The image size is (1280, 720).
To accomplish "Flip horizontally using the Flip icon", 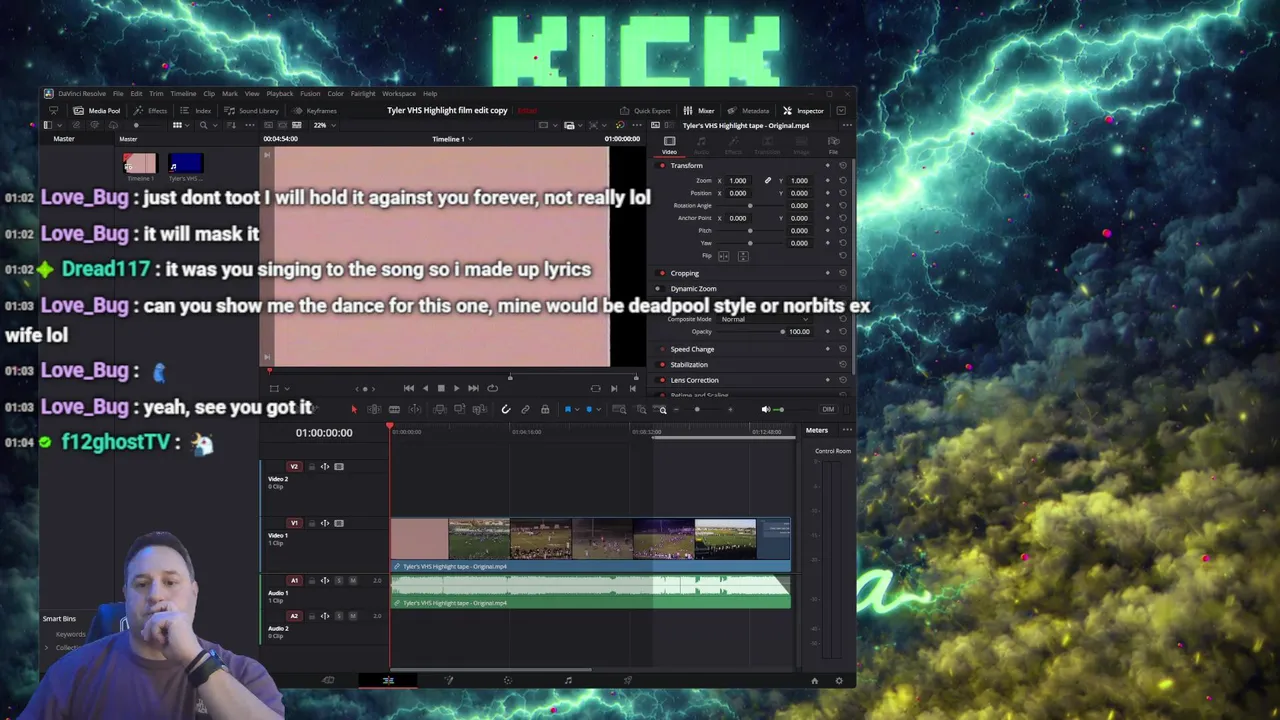I will coord(724,256).
